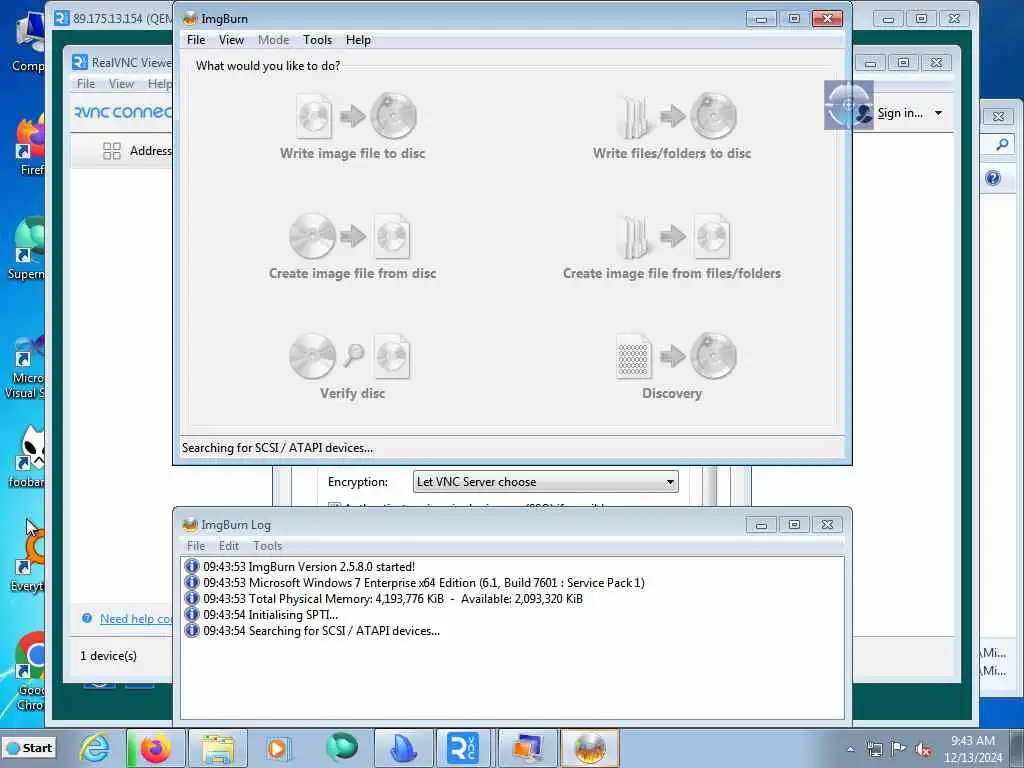Viewport: 1024px width, 768px height.
Task: Open ImgBurn Help menu
Action: tap(358, 40)
